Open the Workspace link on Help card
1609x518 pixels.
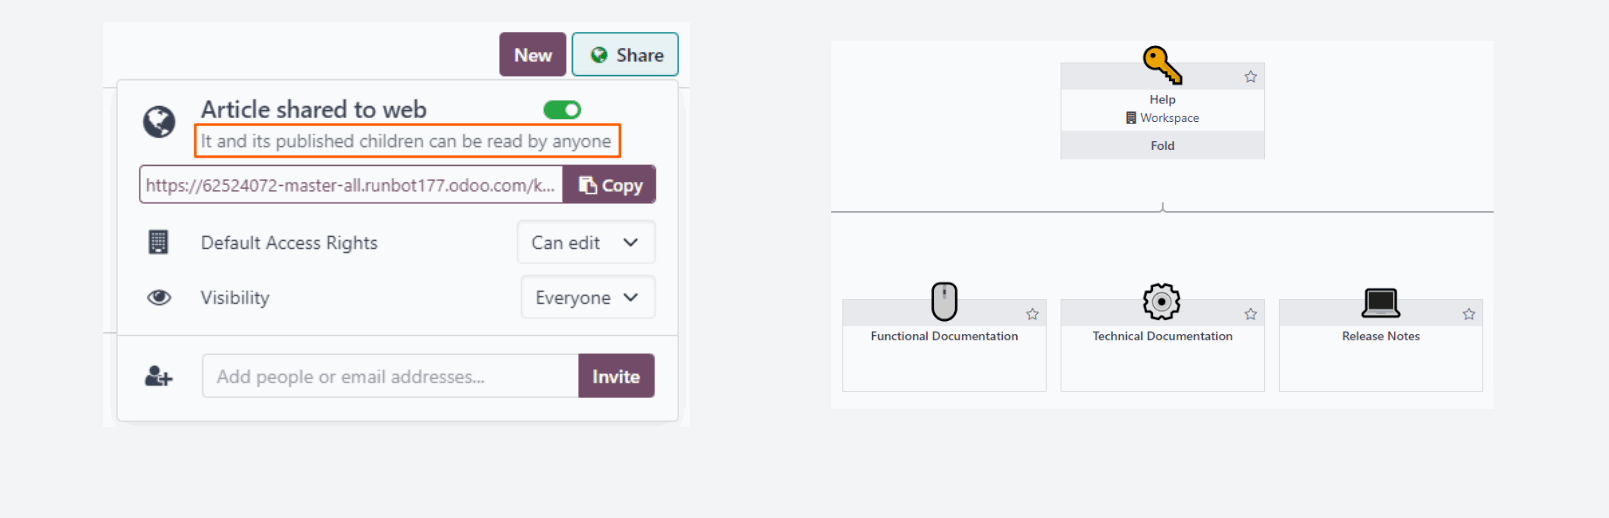click(x=1163, y=118)
